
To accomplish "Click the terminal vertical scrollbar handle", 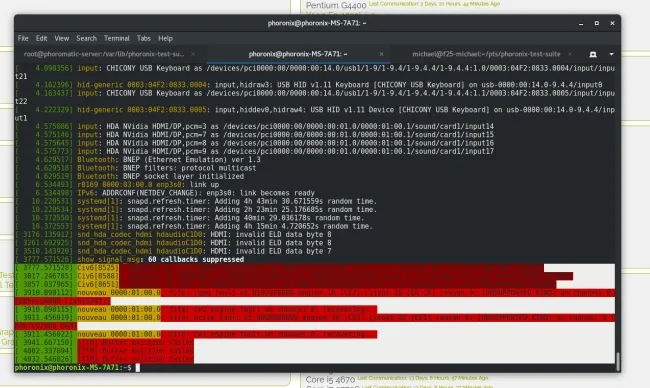I will point(618,361).
